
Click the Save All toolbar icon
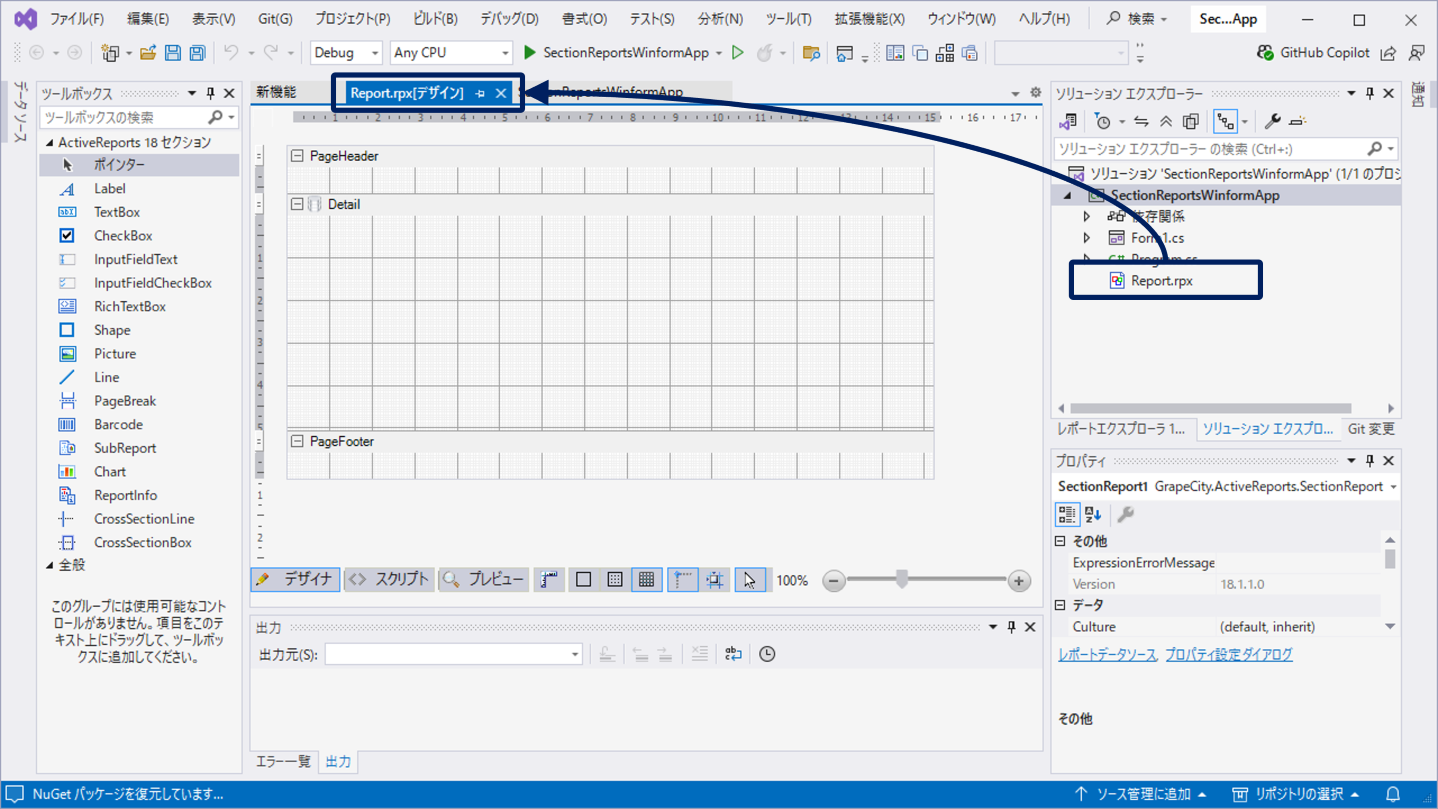[197, 52]
